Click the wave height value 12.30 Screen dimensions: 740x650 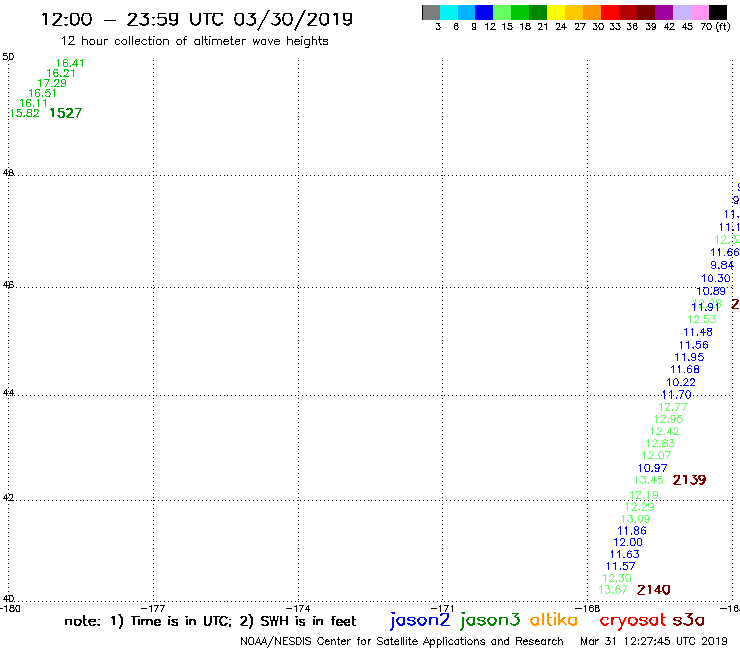pyautogui.click(x=617, y=578)
